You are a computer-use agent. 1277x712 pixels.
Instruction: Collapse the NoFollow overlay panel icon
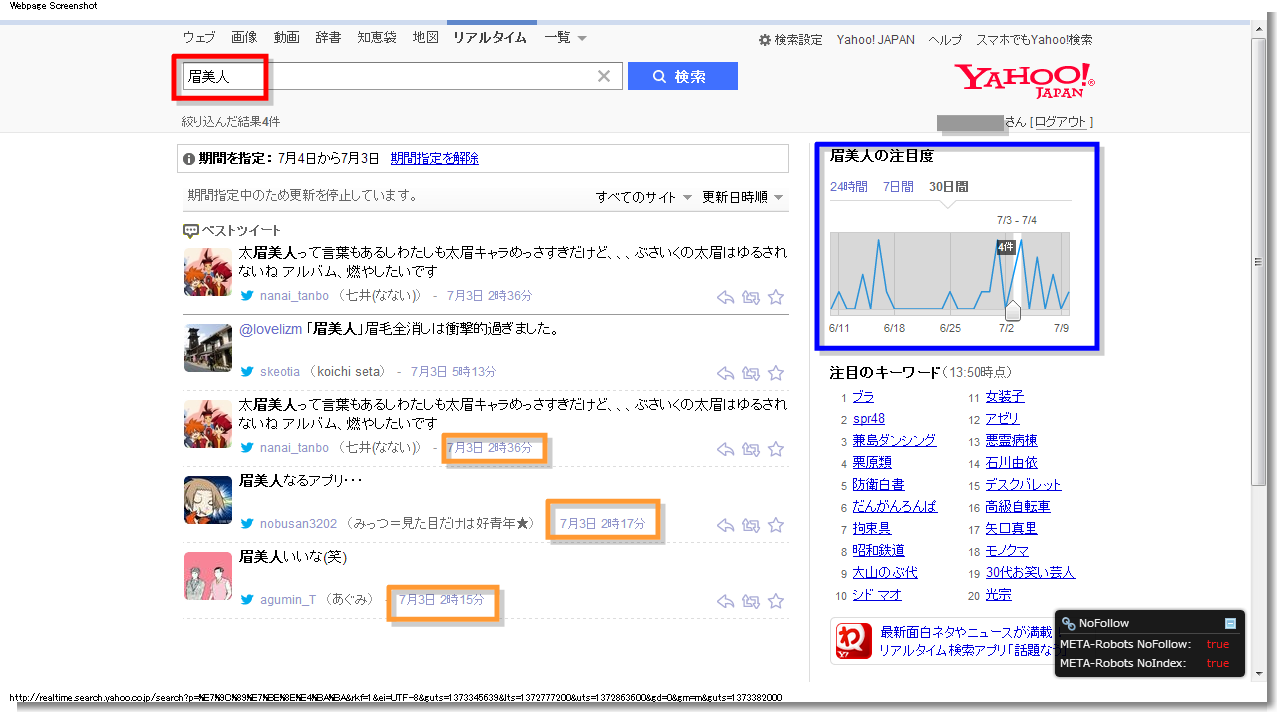coord(1231,623)
